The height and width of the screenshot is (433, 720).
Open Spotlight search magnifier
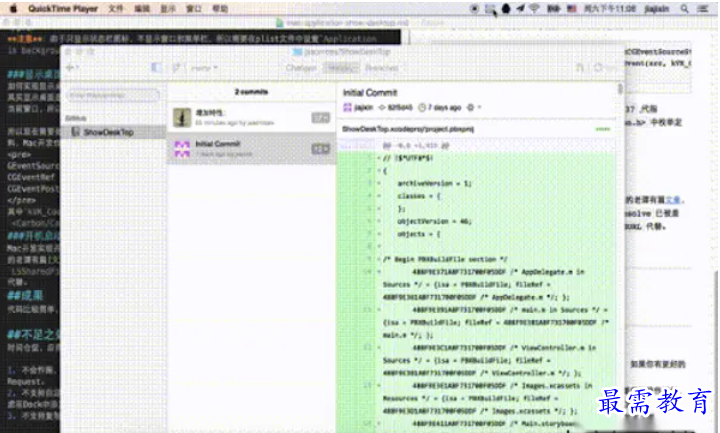[x=684, y=9]
